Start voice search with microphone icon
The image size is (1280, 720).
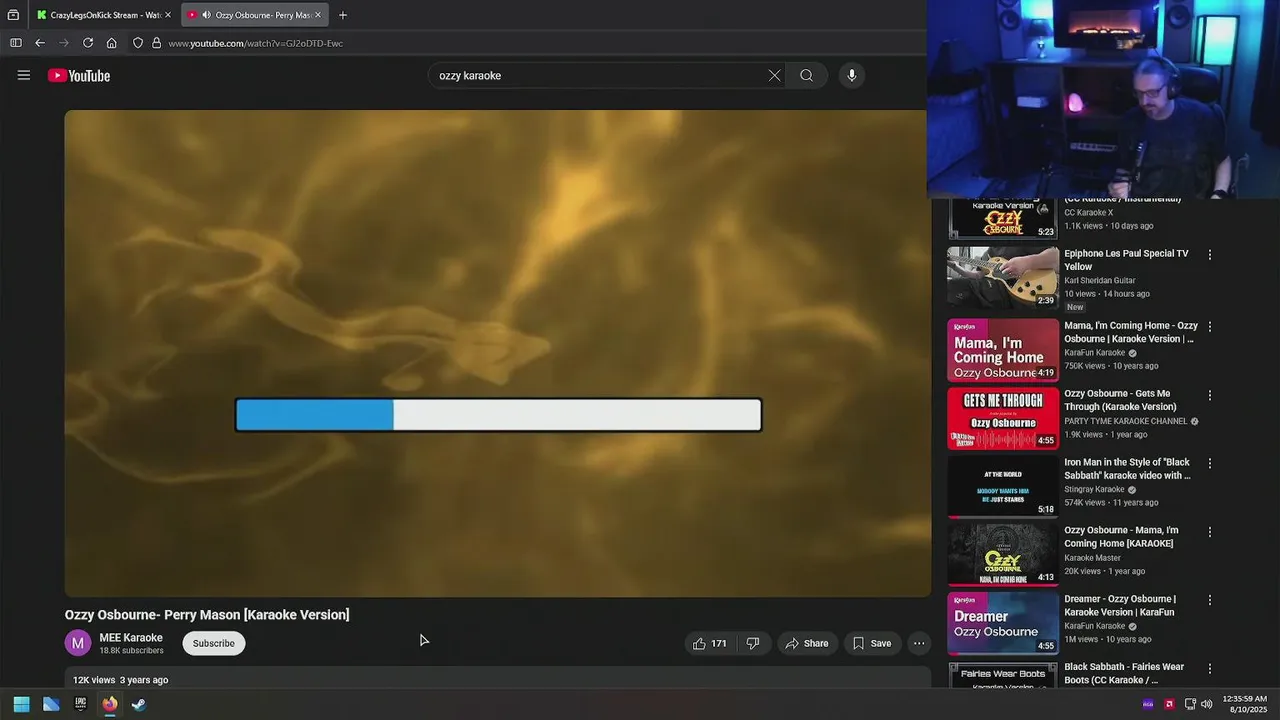pyautogui.click(x=851, y=76)
